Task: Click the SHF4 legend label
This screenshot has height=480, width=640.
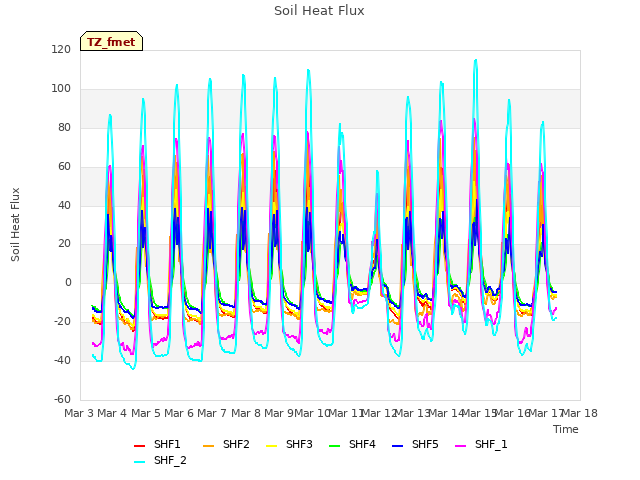Action: coord(362,444)
